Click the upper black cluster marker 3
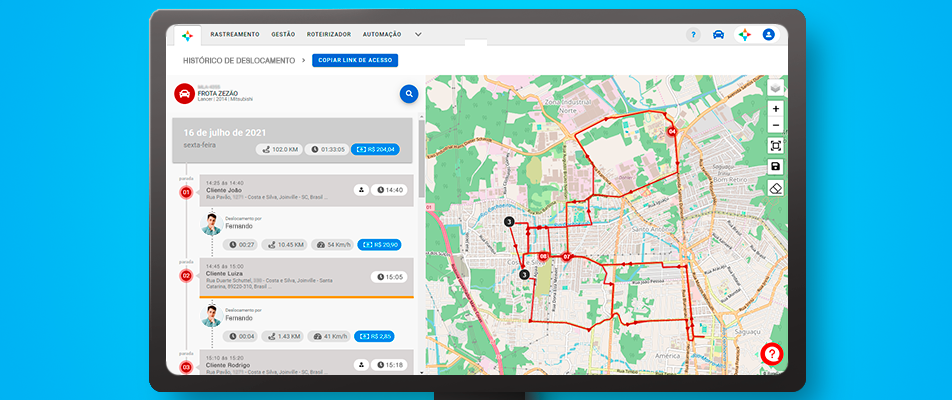The image size is (952, 400). pyautogui.click(x=509, y=222)
